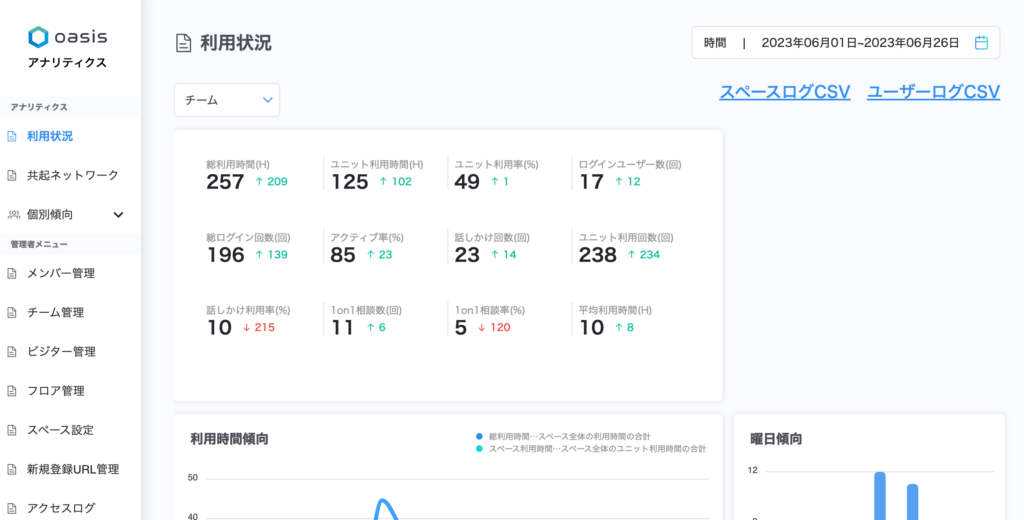
Task: Click the document icon beside チーム管理
Action: [x=12, y=312]
